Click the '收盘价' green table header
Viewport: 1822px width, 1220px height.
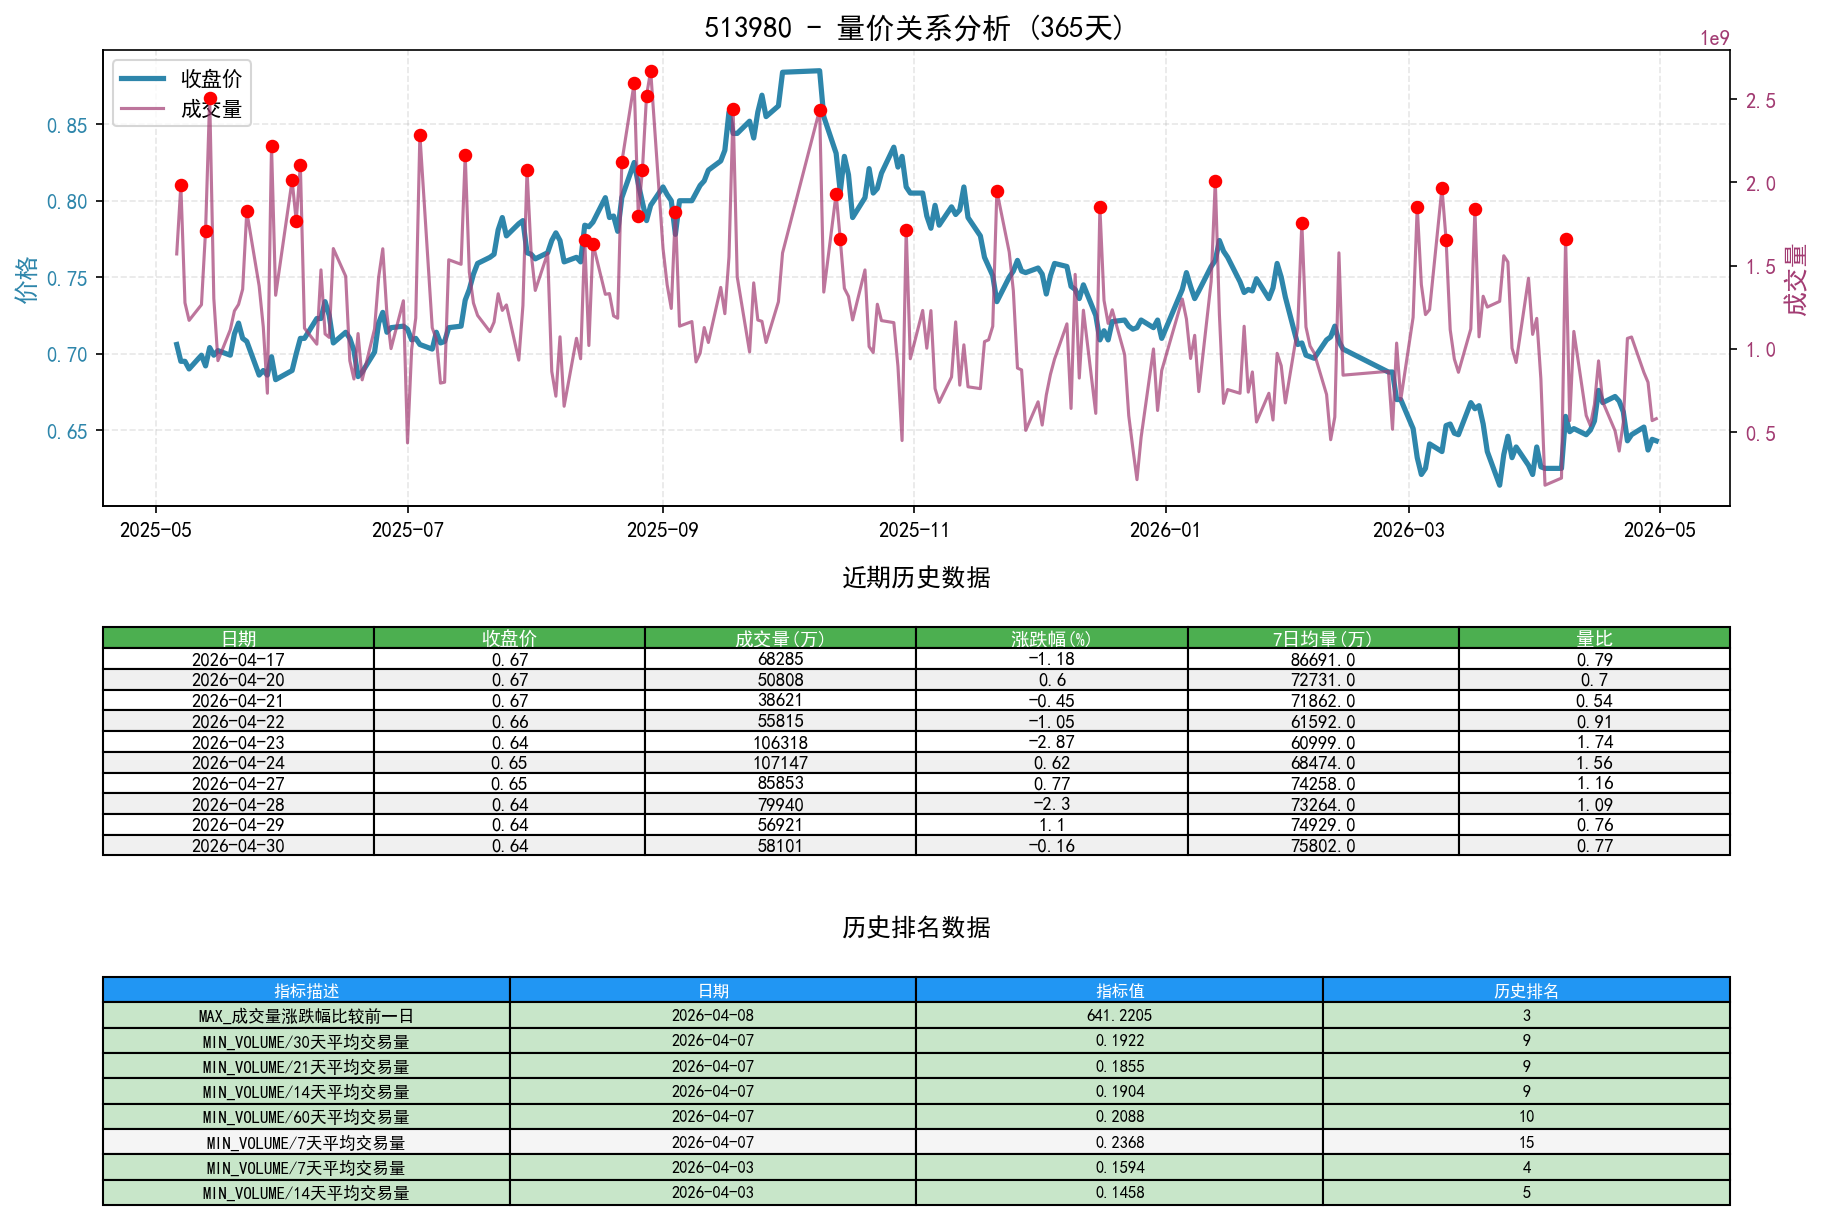509,638
